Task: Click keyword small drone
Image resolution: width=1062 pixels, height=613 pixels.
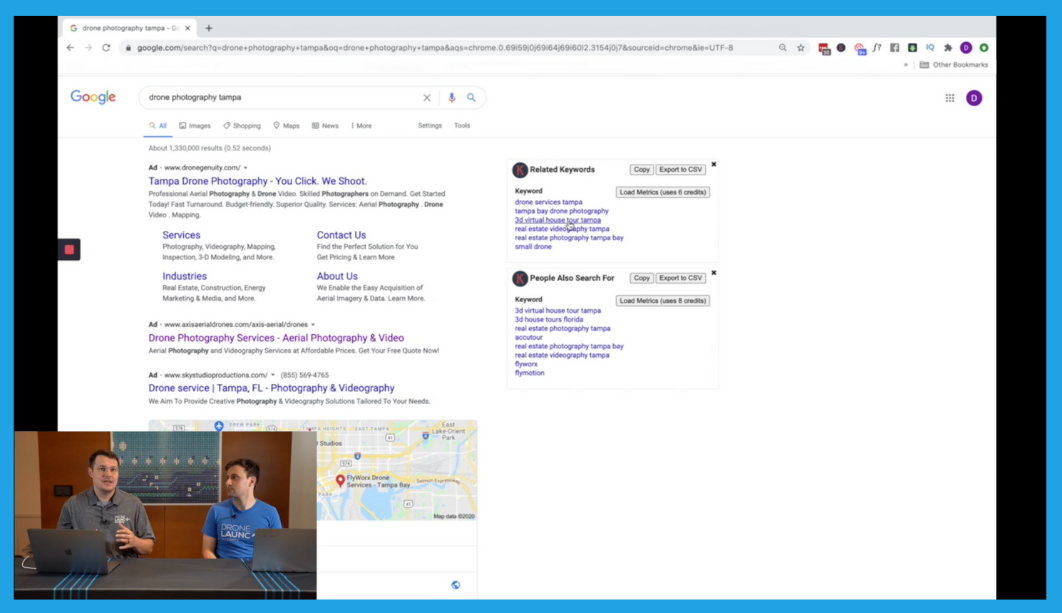Action: pyautogui.click(x=533, y=247)
